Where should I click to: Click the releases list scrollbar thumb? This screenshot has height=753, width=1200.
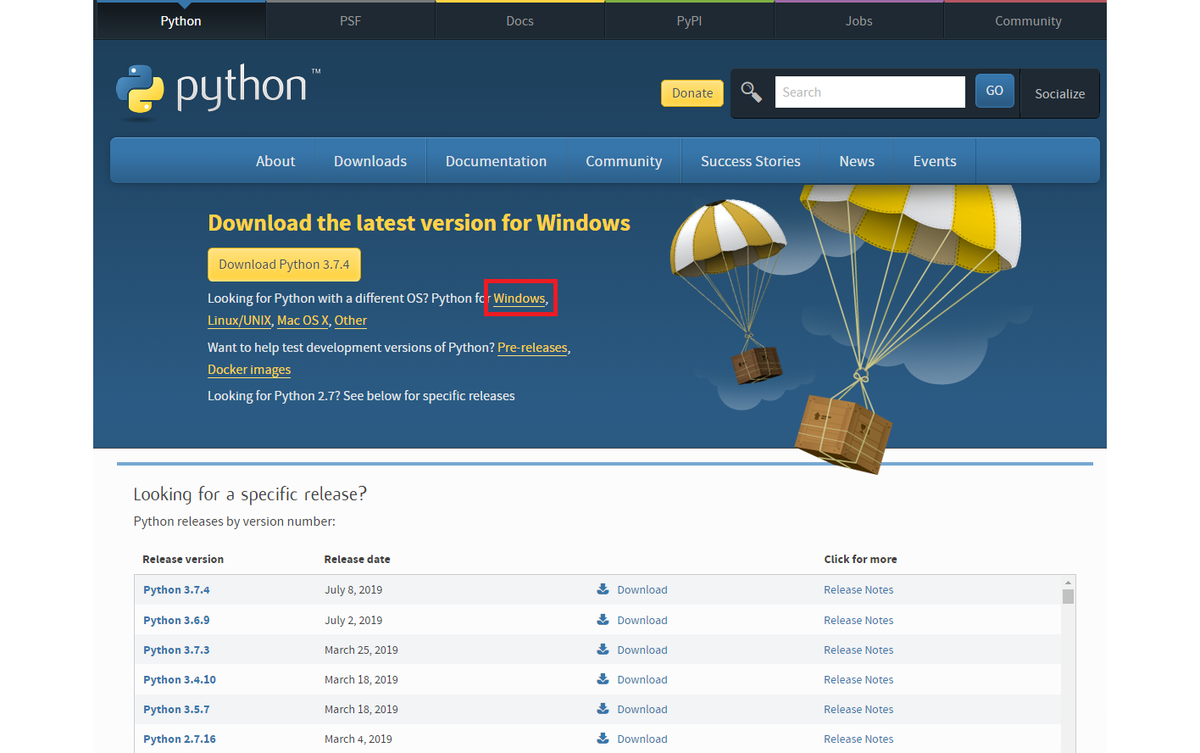(1068, 597)
